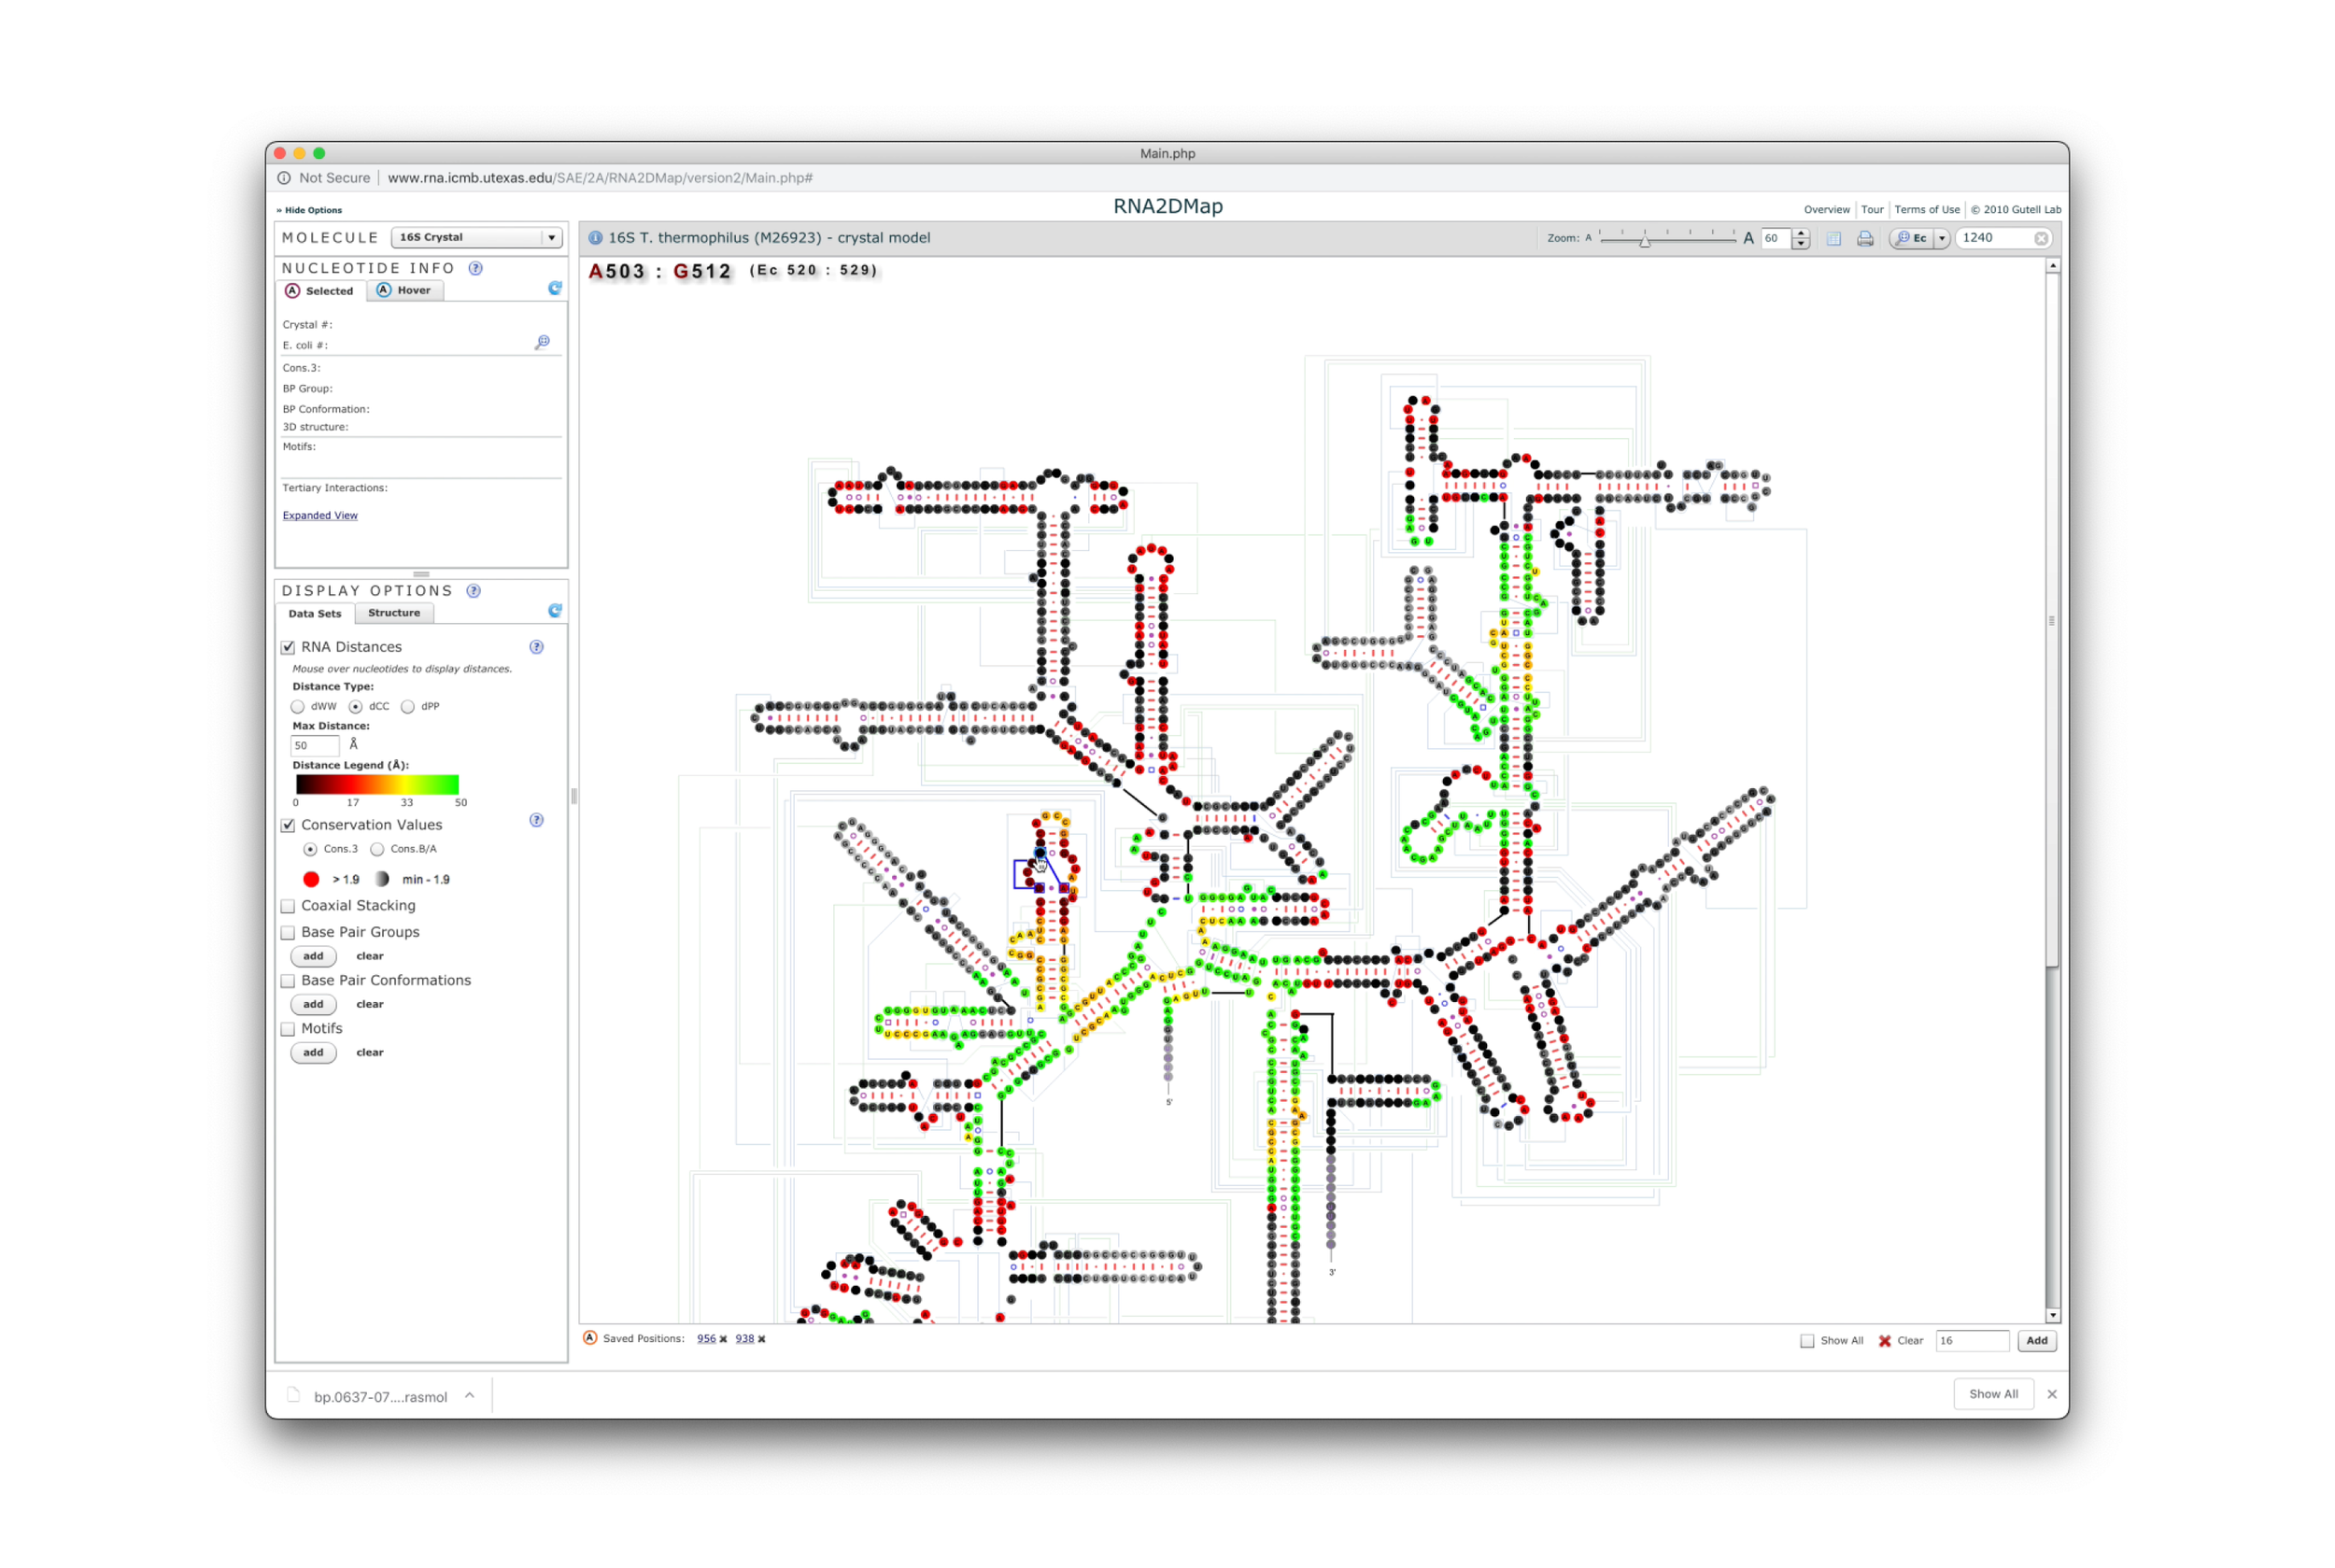
Task: Click the E. coli # lookup magnifier icon
Action: [x=542, y=342]
